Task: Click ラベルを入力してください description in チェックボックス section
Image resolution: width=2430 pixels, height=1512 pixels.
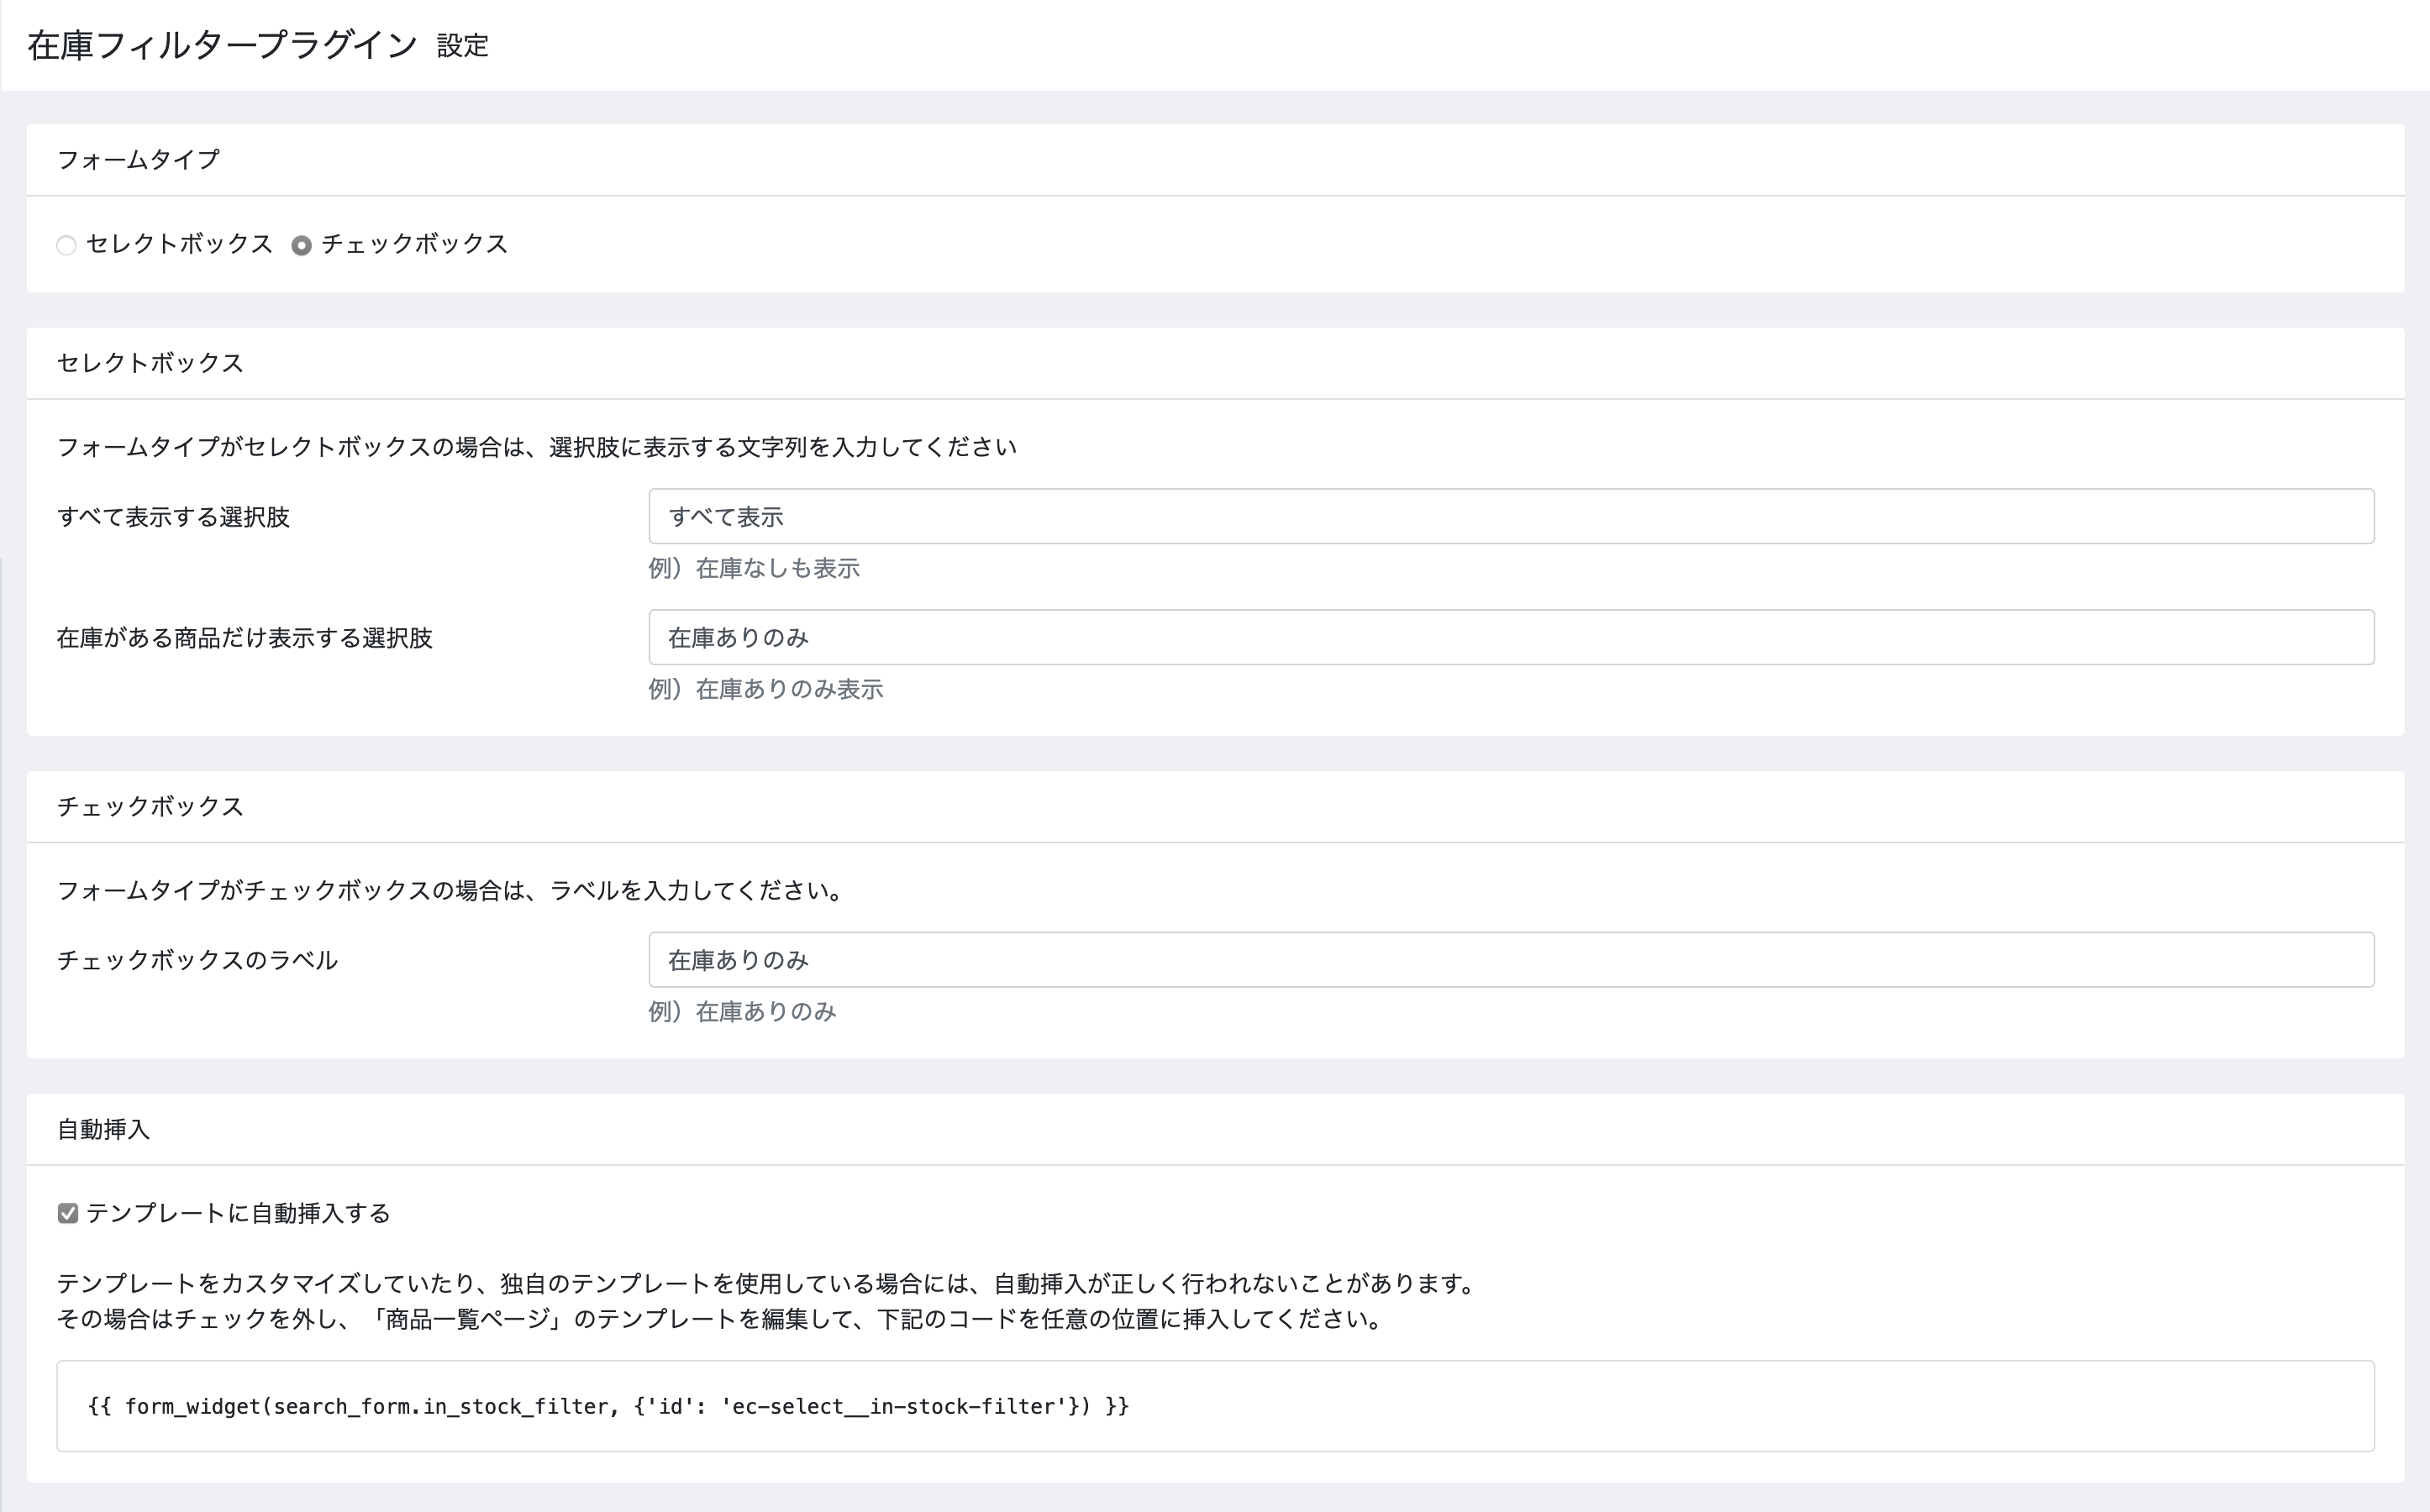Action: click(x=450, y=890)
